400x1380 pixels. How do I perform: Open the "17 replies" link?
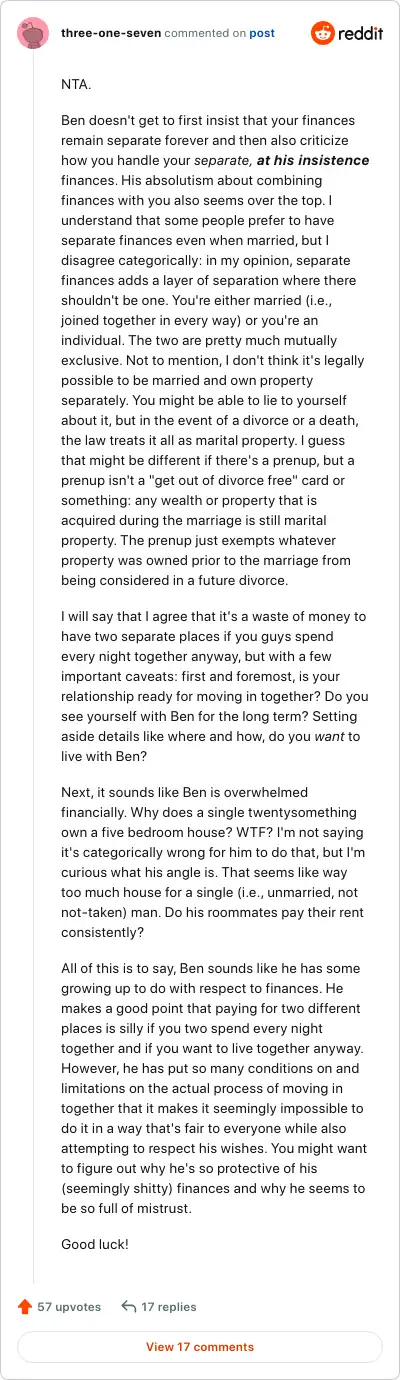point(169,1306)
